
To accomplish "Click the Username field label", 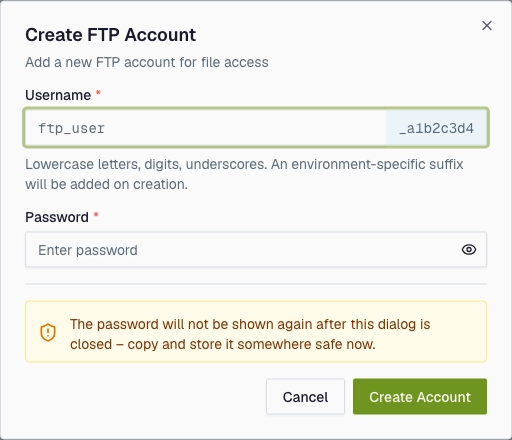I will [x=58, y=95].
